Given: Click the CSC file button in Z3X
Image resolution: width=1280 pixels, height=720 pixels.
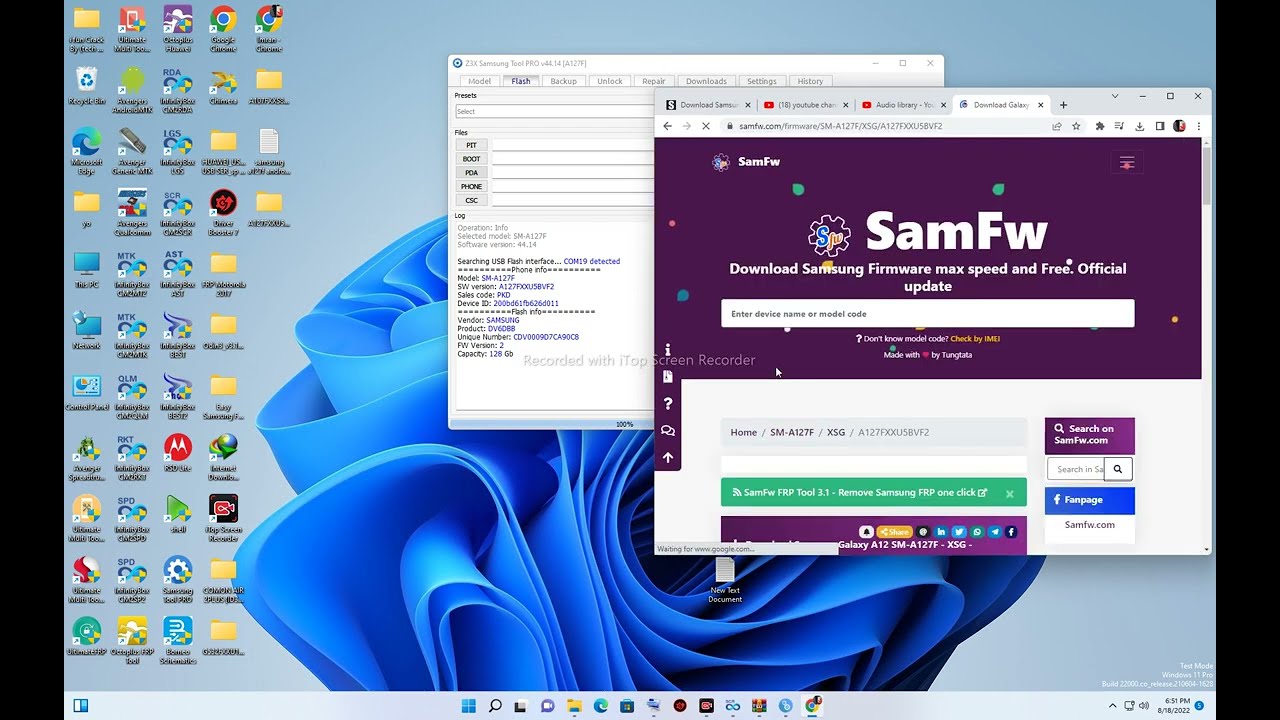Looking at the screenshot, I should pyautogui.click(x=471, y=200).
